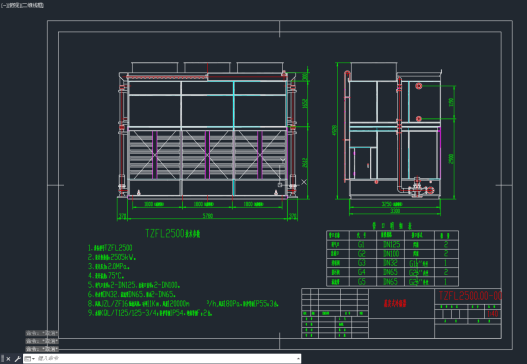
Task: Select the DN65 cell in the G4 row
Action: pos(390,272)
